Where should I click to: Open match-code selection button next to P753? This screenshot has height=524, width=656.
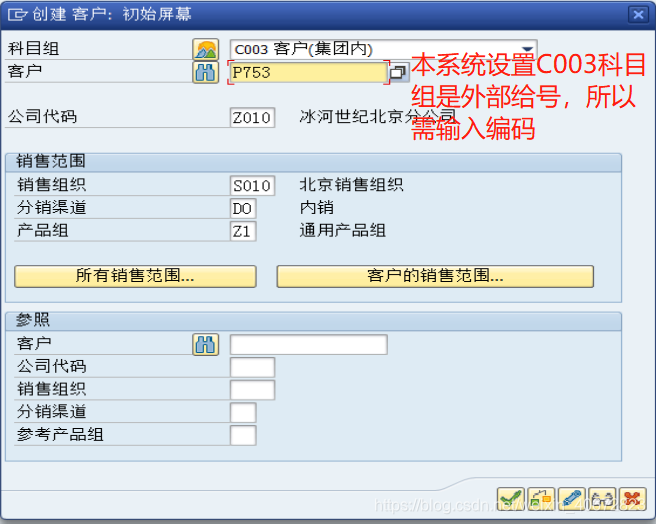click(x=398, y=72)
